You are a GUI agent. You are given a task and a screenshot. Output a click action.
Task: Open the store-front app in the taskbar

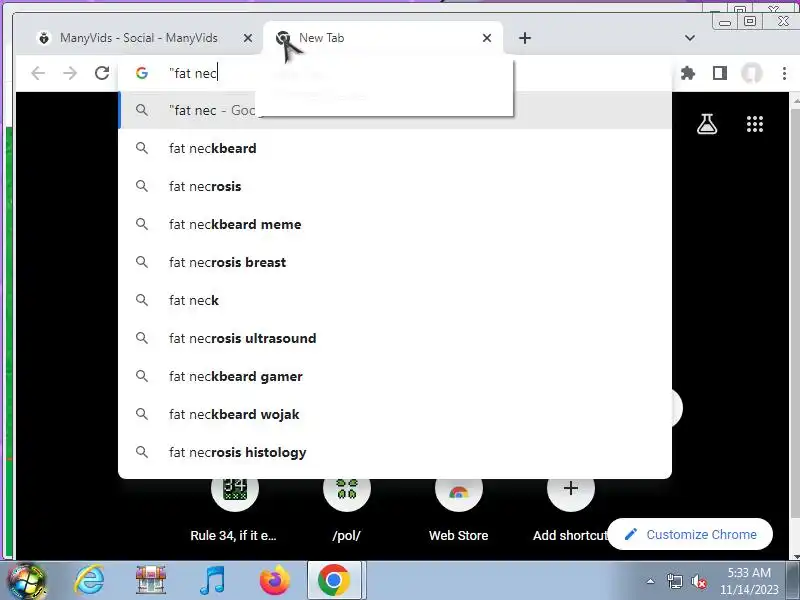click(x=151, y=581)
